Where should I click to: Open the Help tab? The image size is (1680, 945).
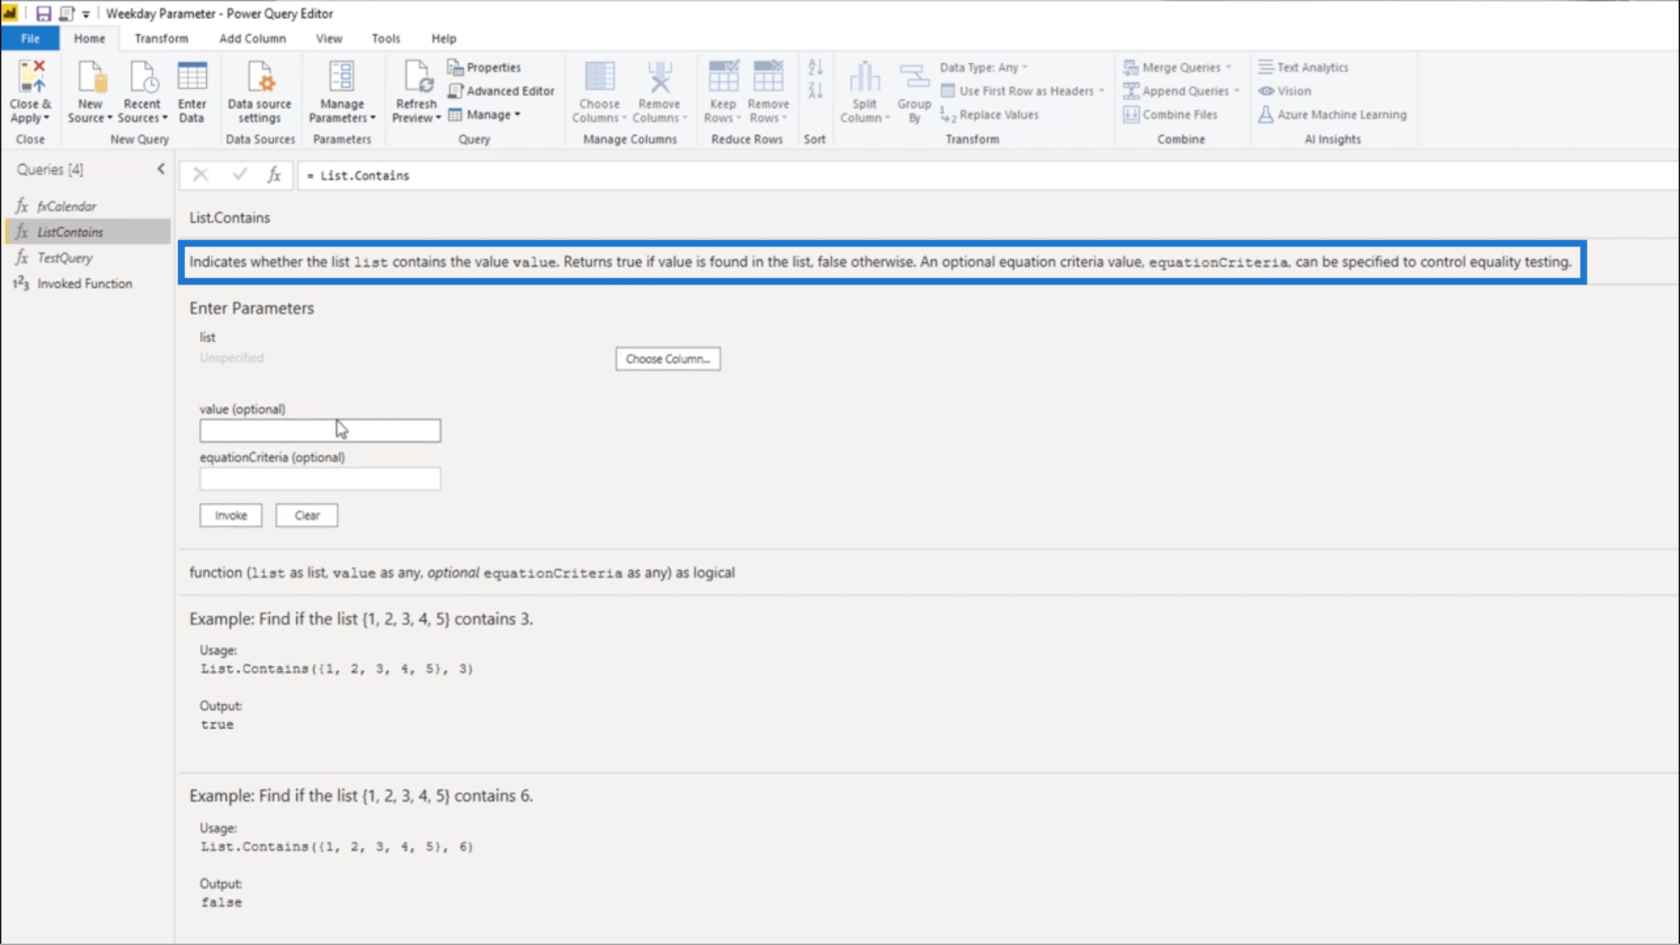coord(444,38)
